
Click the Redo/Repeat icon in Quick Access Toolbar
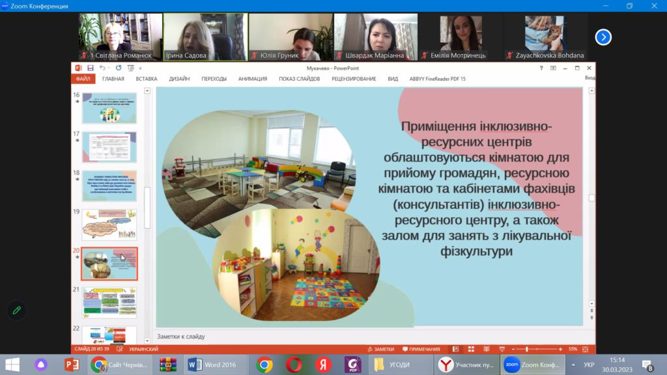(x=118, y=68)
